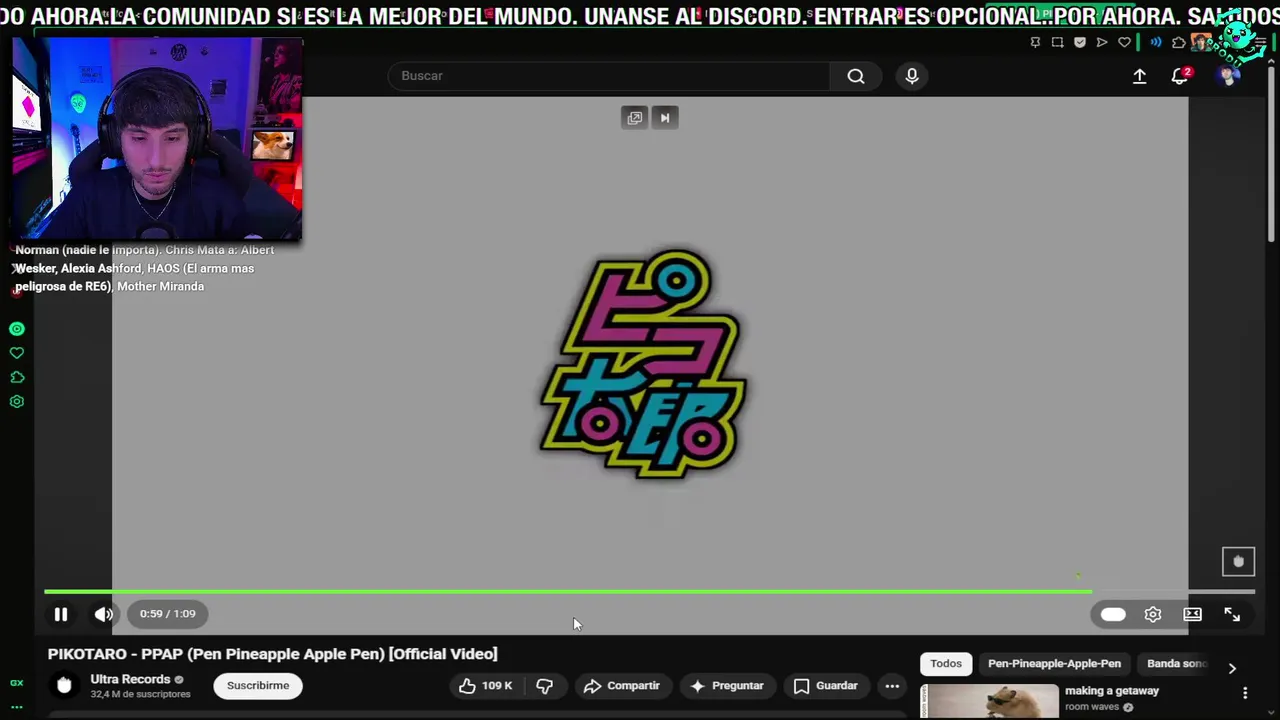Viewport: 1280px width, 720px height.
Task: Click the skip-next icon above player
Action: (x=665, y=118)
